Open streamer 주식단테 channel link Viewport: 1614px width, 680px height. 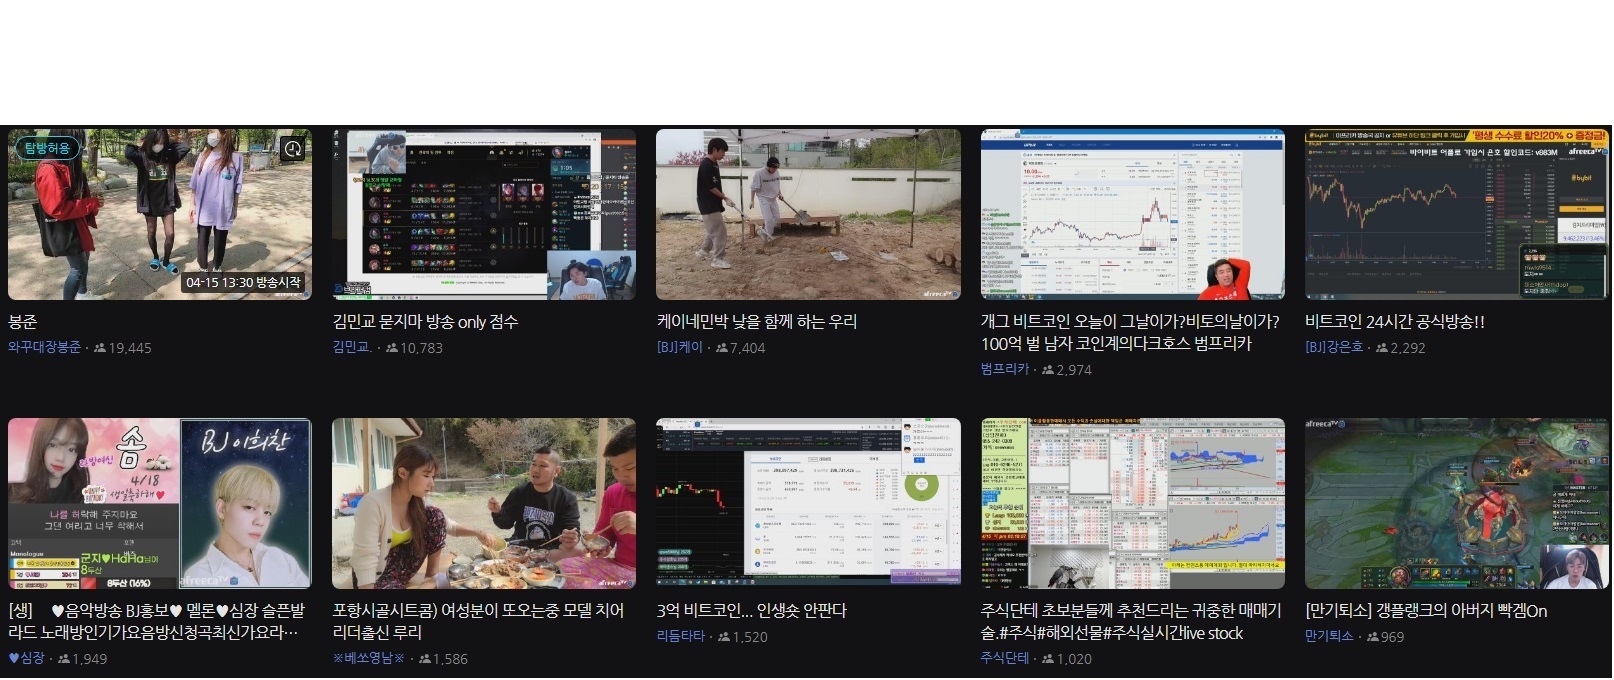1005,658
